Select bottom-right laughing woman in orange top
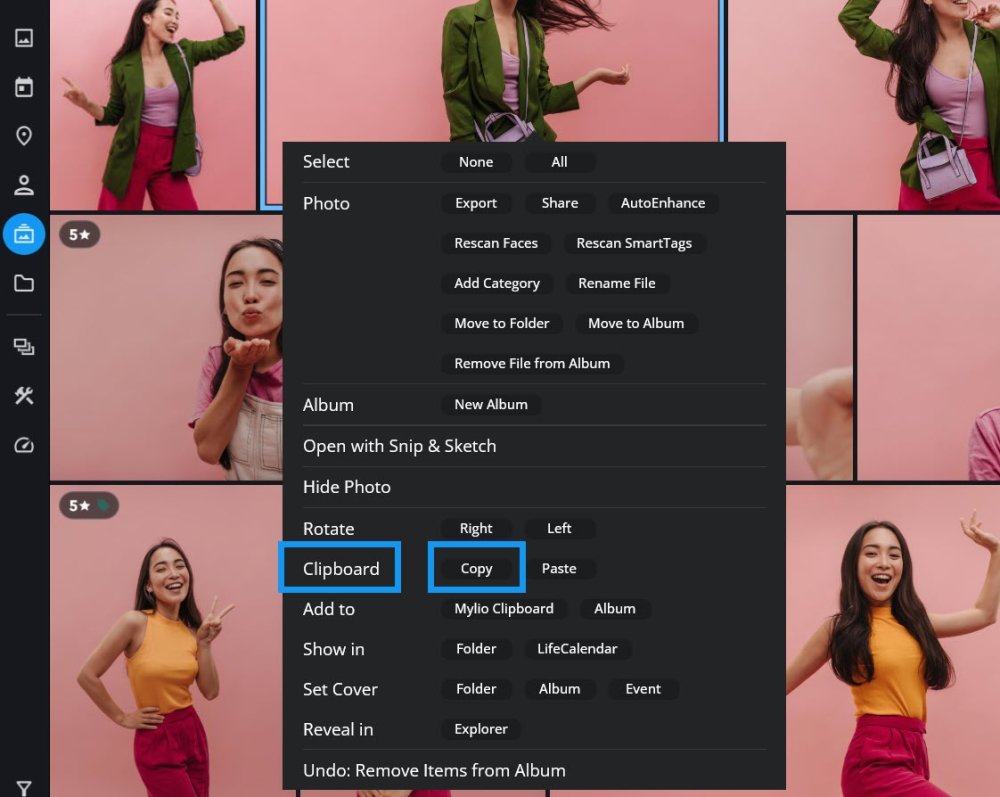 pyautogui.click(x=893, y=641)
